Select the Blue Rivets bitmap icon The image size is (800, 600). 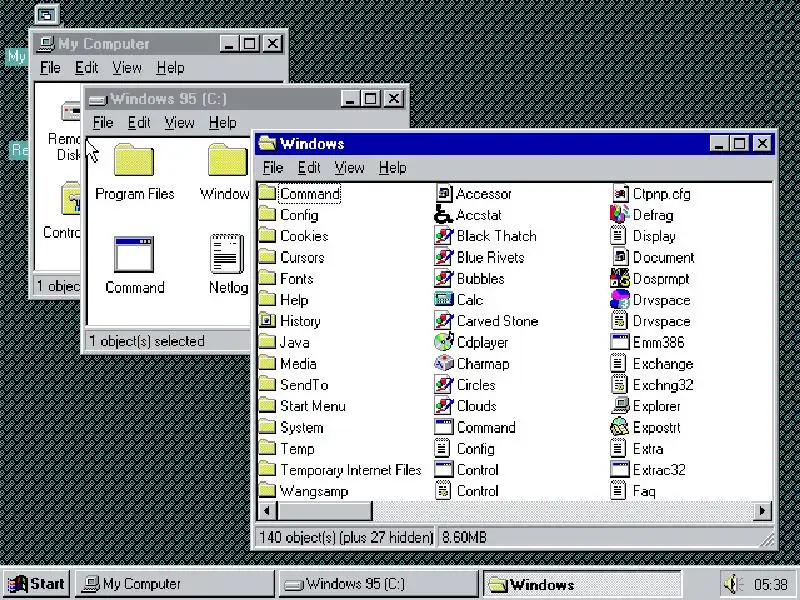[443, 257]
